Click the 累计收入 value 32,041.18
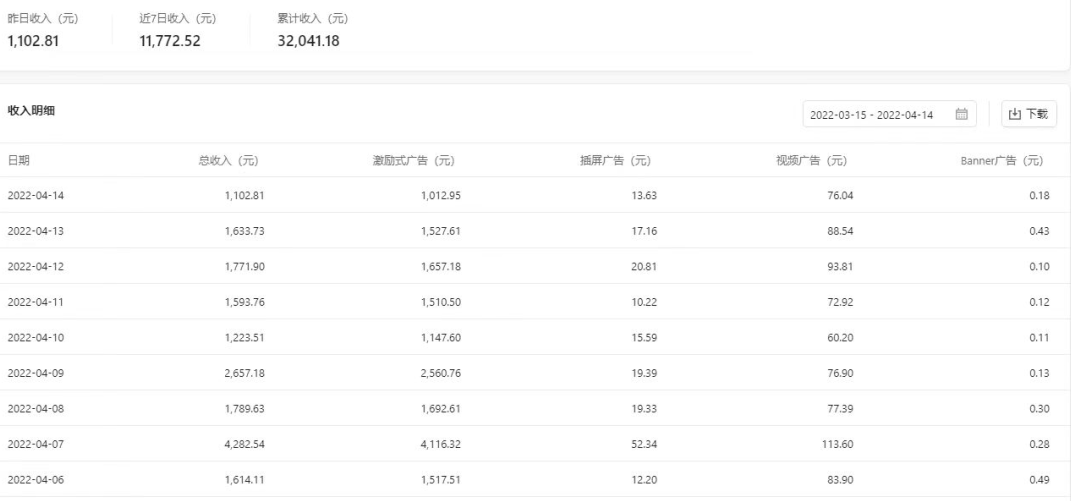The height and width of the screenshot is (501, 1071). click(x=309, y=41)
